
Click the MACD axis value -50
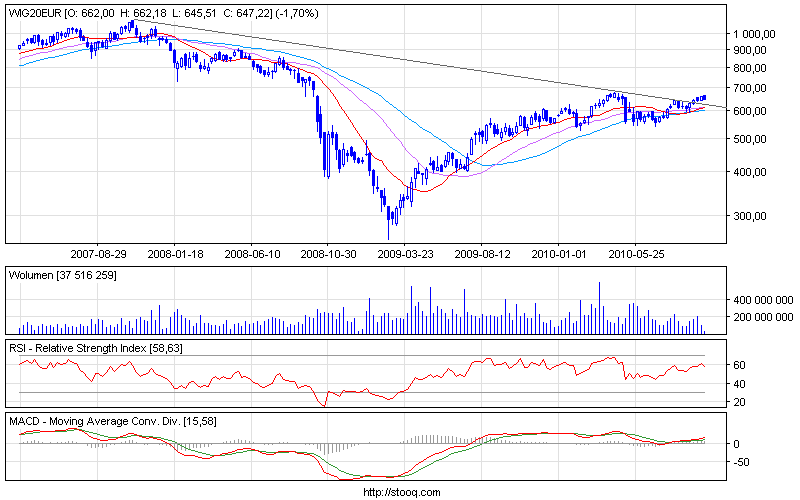(x=741, y=462)
